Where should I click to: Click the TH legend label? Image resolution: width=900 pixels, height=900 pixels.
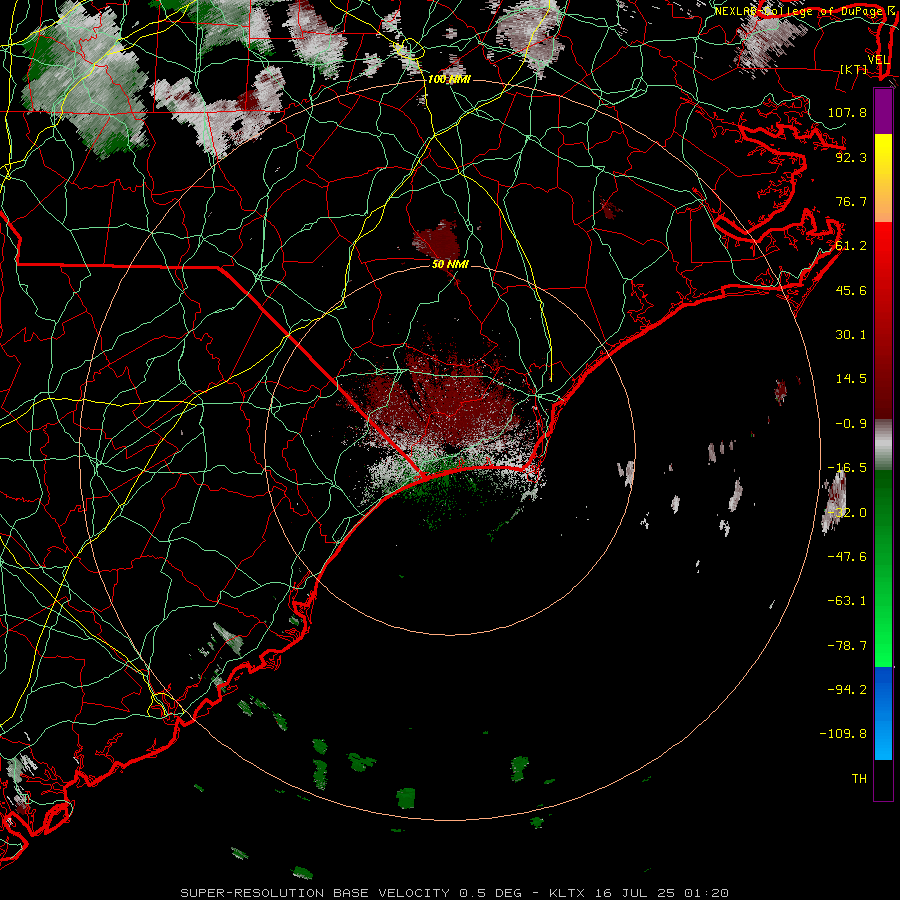coord(859,779)
